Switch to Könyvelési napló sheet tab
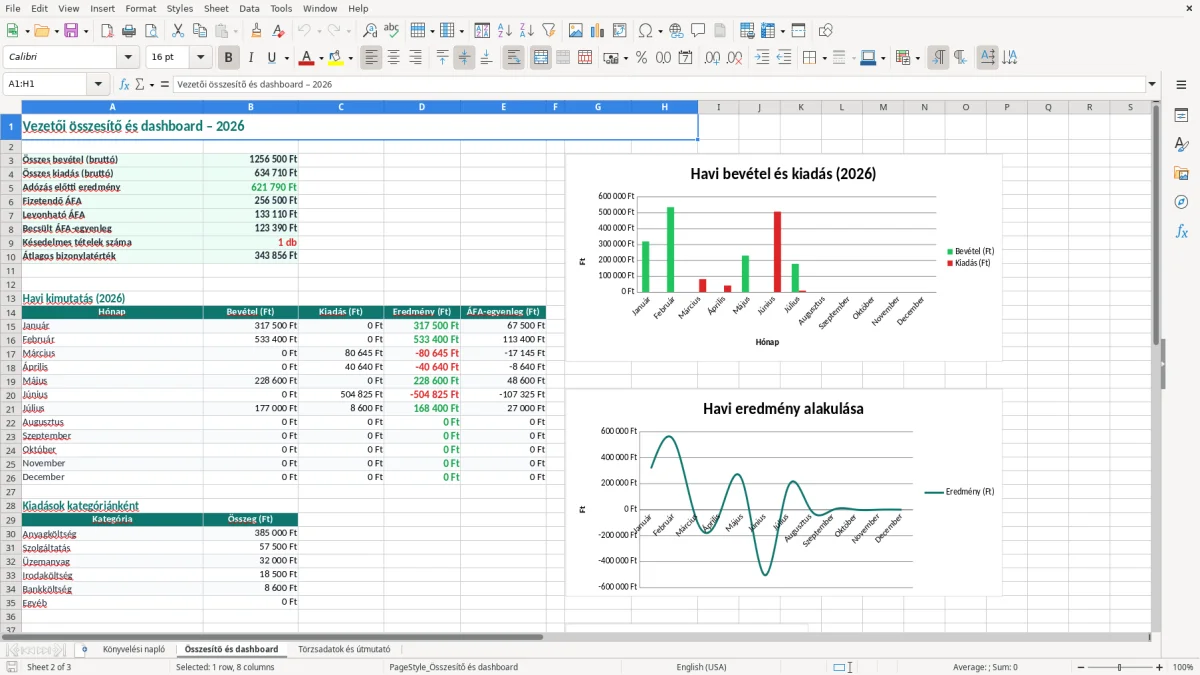Screen dimensions: 1200x675 (x=134, y=650)
